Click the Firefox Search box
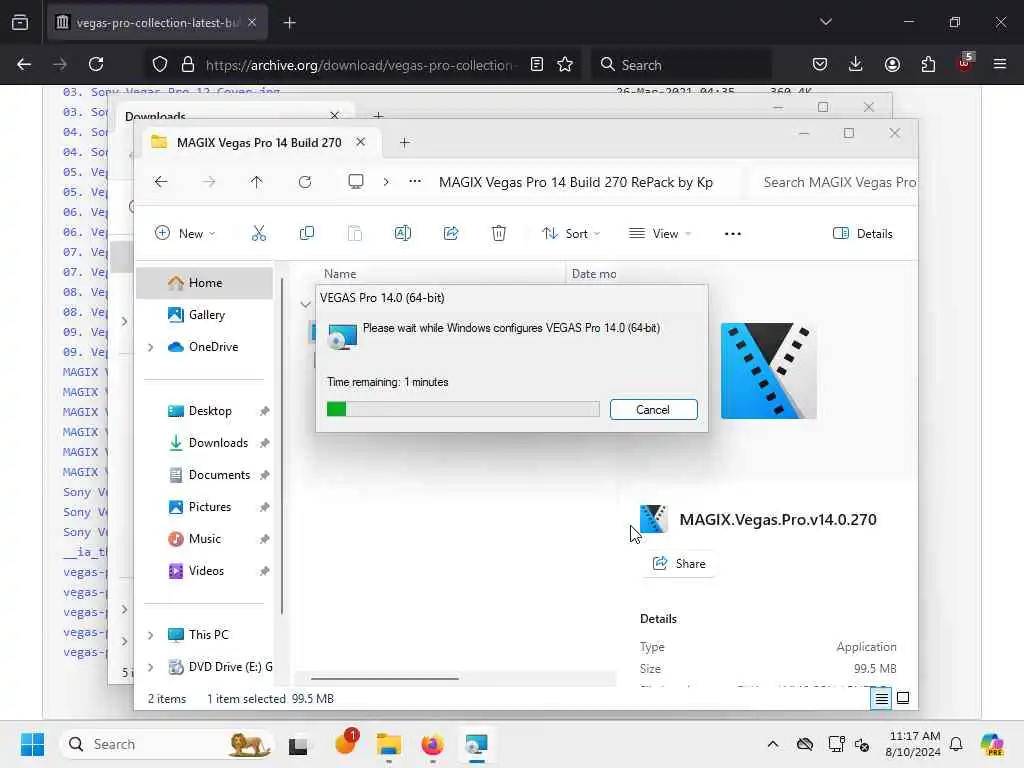1024x768 pixels. pos(681,65)
